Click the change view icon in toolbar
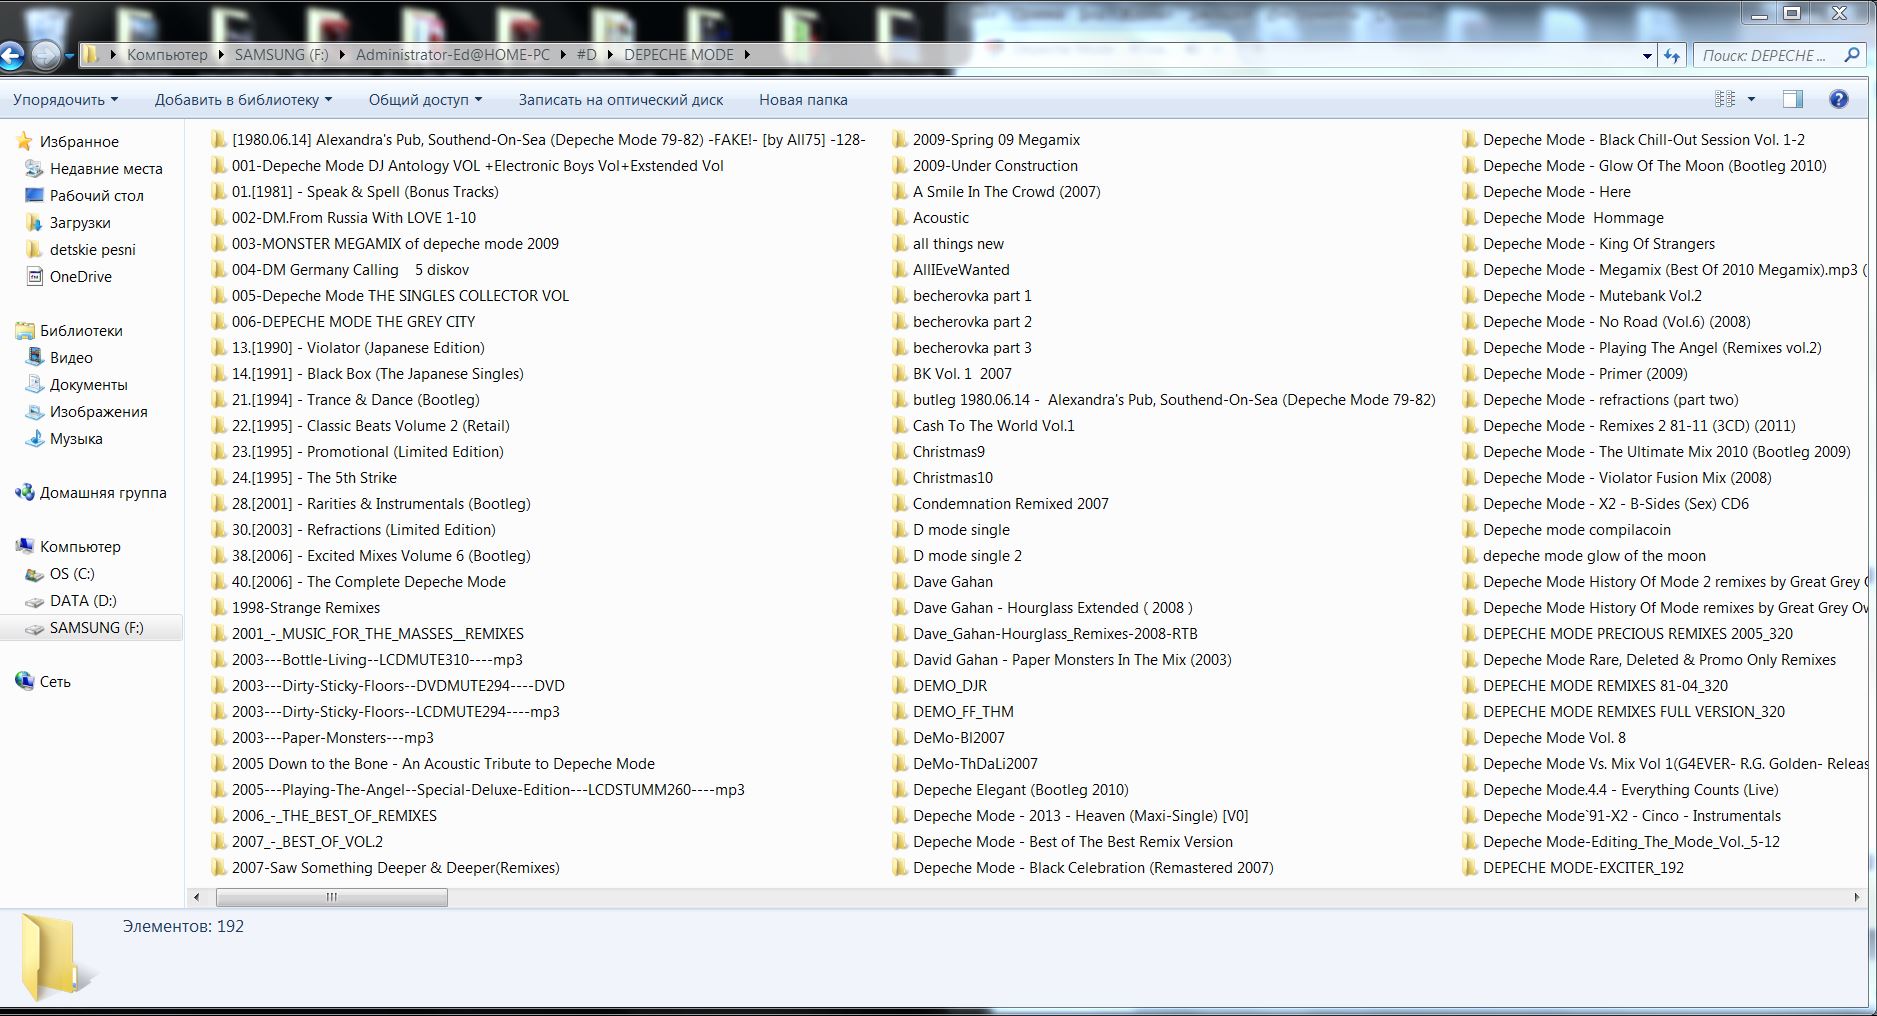Screen dimensions: 1877x1016 click(x=1725, y=99)
